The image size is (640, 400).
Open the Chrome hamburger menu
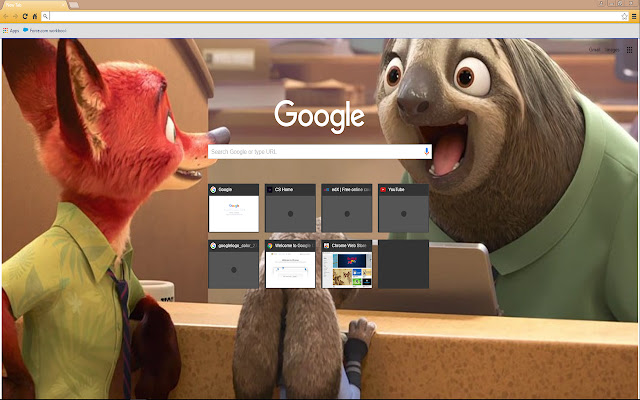click(x=634, y=16)
